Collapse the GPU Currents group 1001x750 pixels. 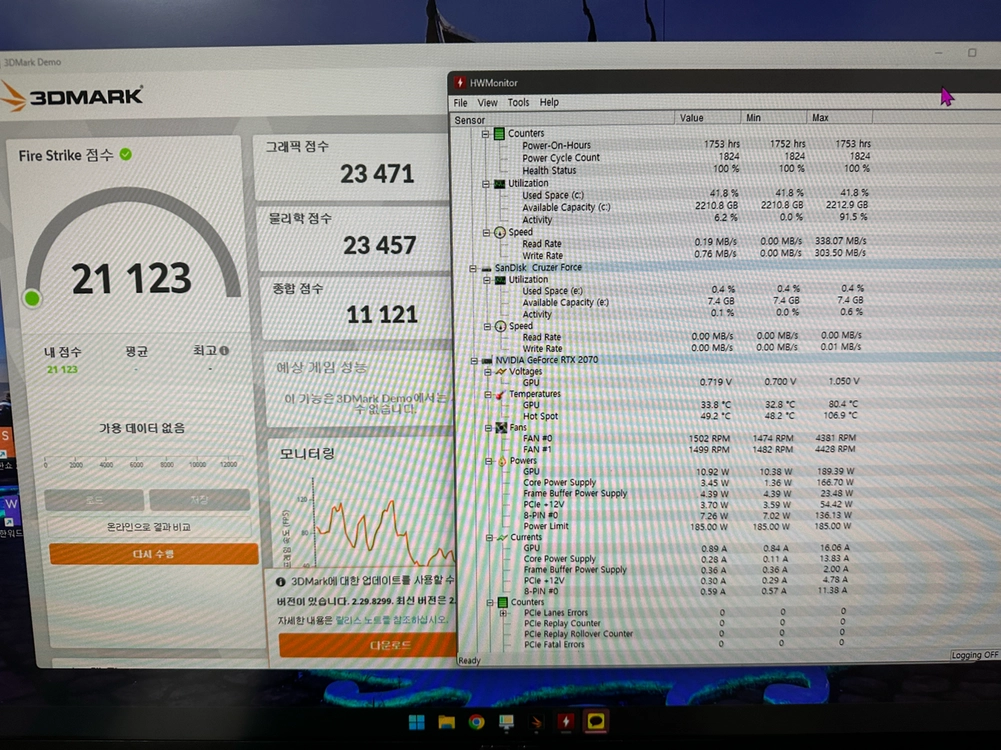coord(490,538)
